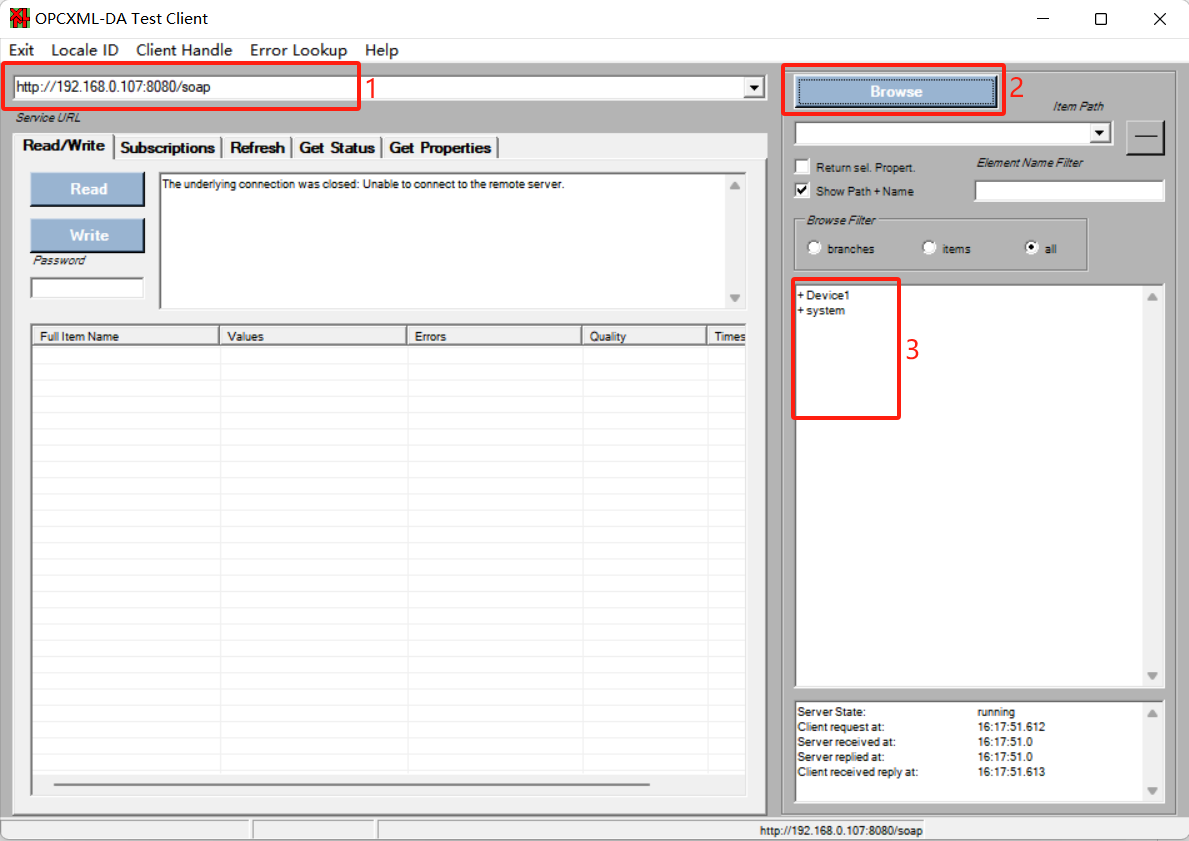Select the all browse filter radio
Image resolution: width=1189 pixels, height=841 pixels.
point(1031,248)
